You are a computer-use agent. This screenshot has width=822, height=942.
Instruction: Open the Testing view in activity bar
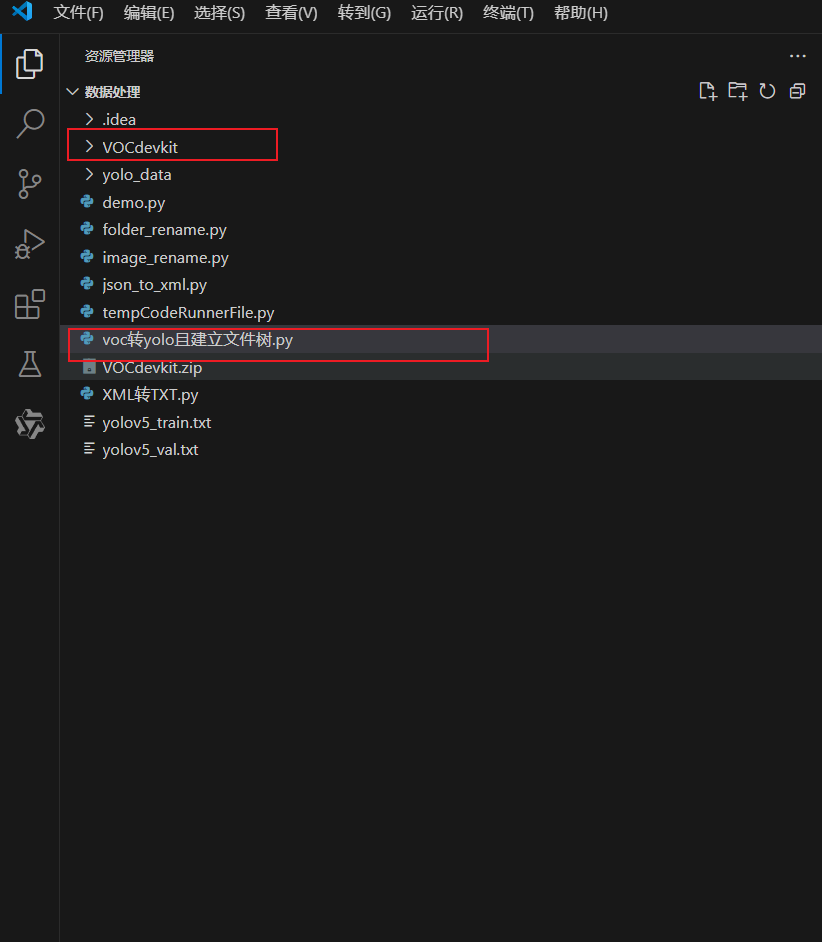(x=29, y=364)
